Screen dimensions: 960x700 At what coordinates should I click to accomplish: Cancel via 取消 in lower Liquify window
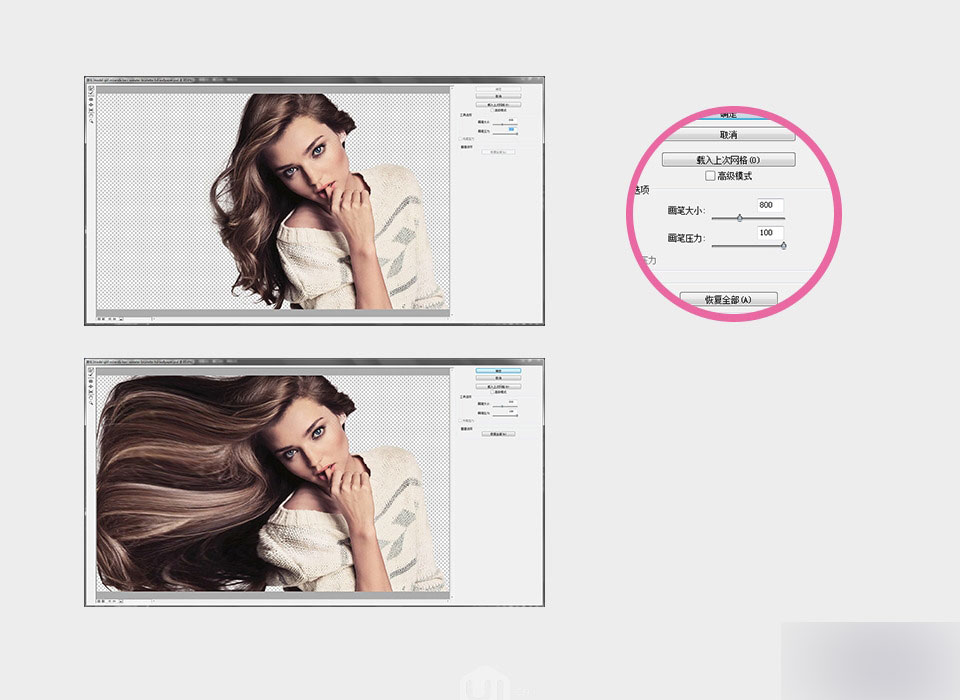tap(498, 378)
